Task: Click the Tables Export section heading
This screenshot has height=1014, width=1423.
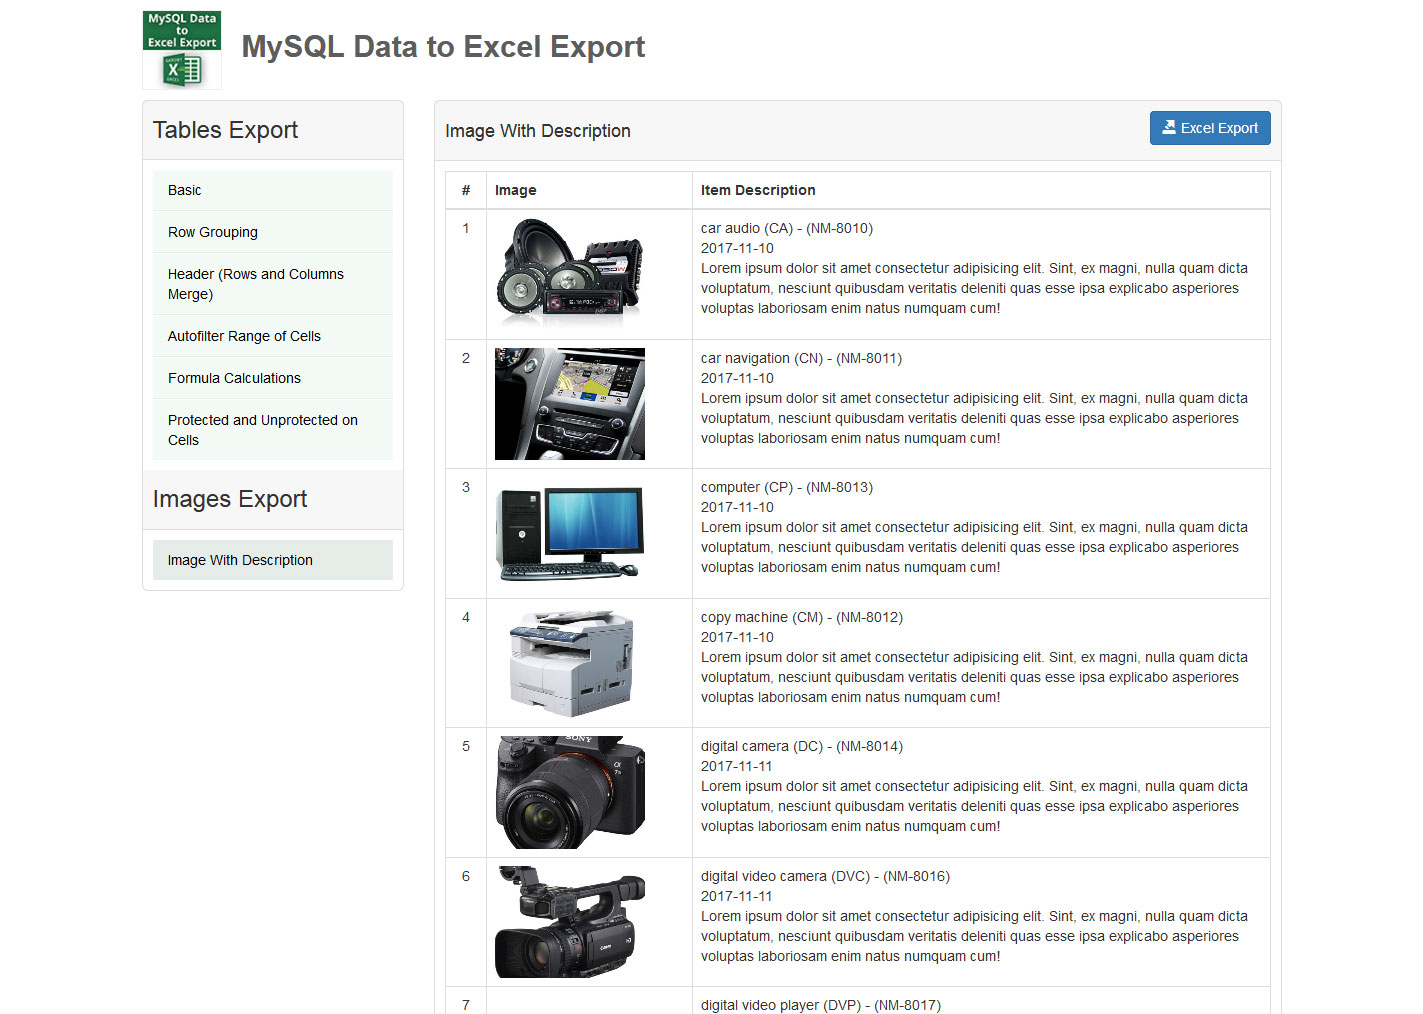Action: (x=224, y=130)
